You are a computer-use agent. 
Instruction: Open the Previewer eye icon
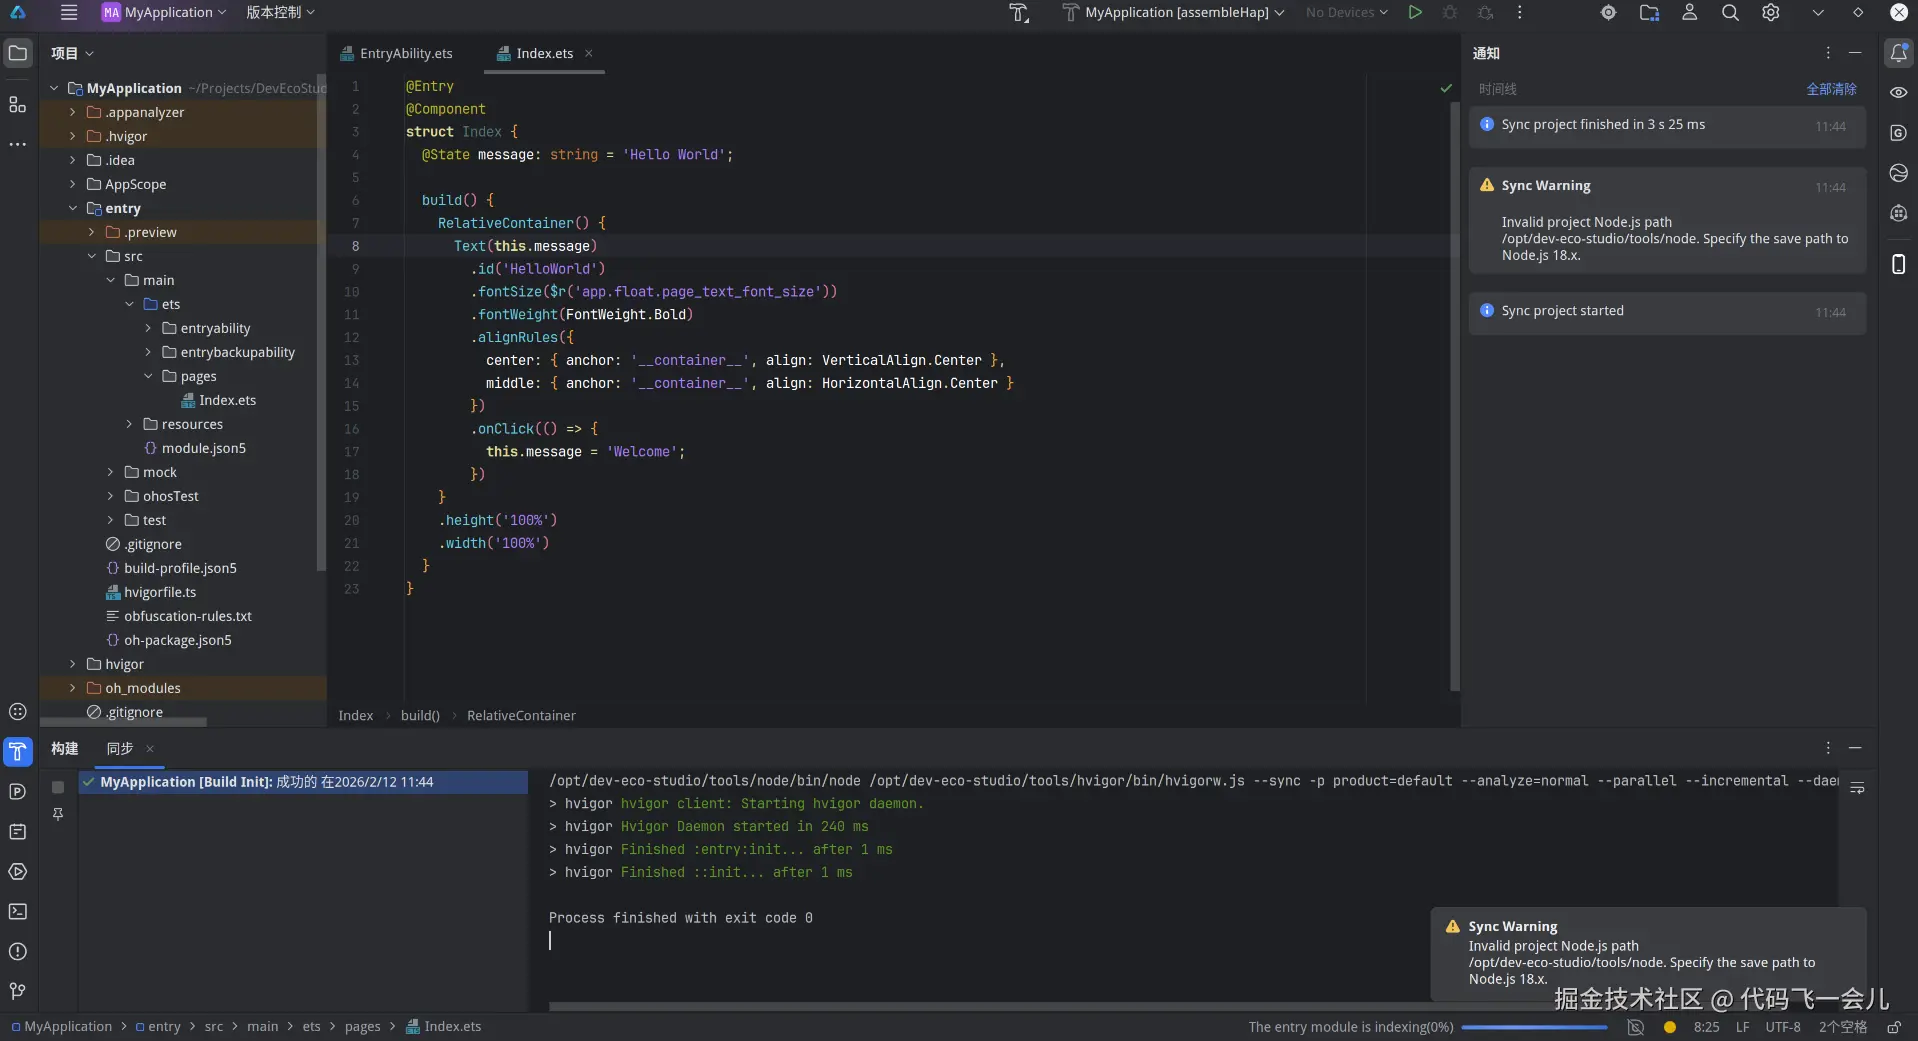(1898, 92)
